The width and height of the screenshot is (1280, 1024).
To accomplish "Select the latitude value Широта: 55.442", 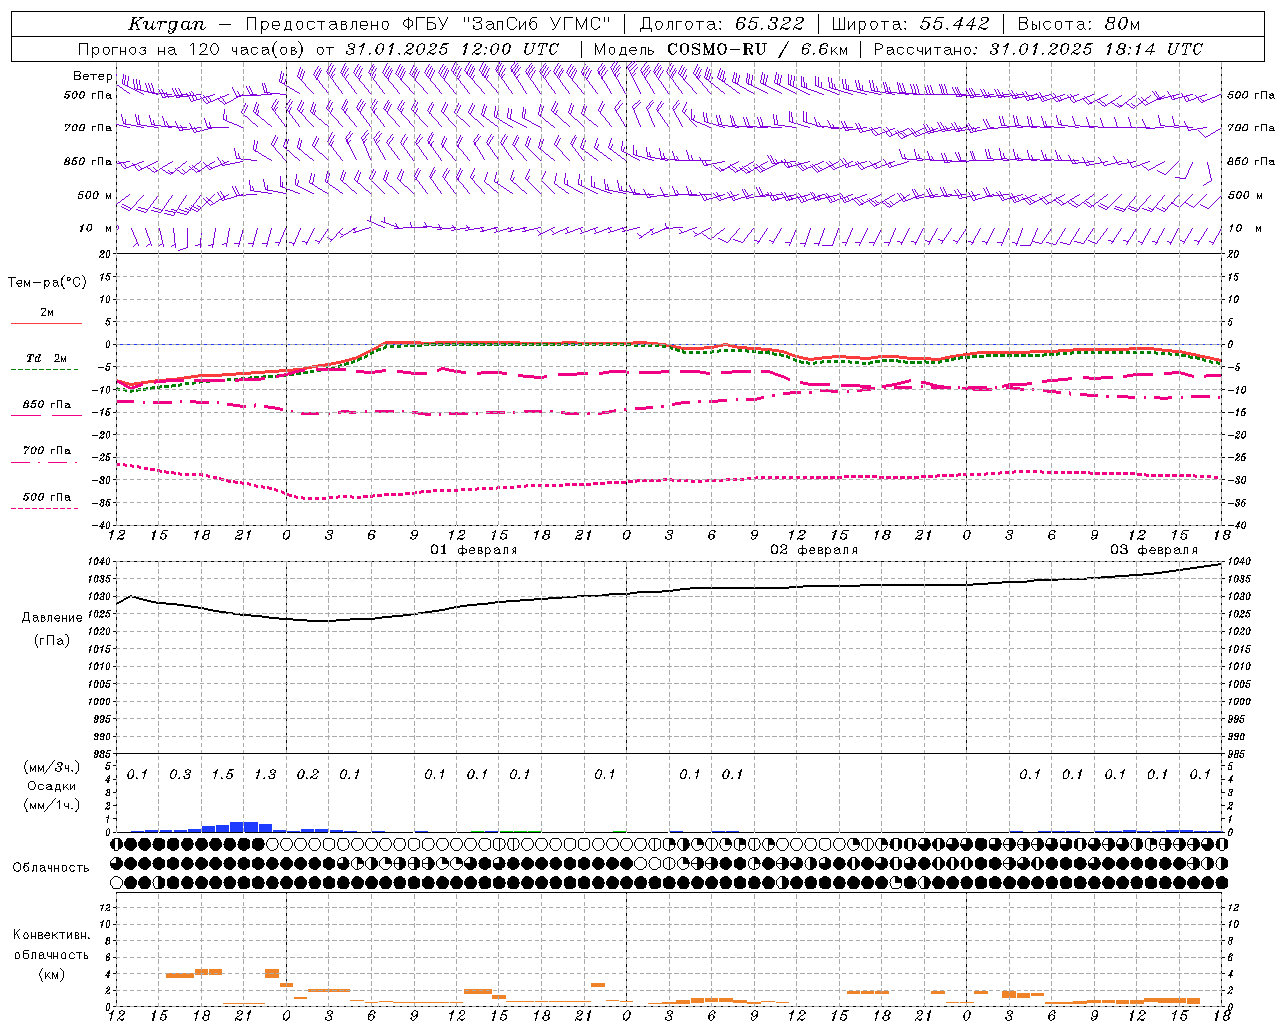I will click(911, 24).
